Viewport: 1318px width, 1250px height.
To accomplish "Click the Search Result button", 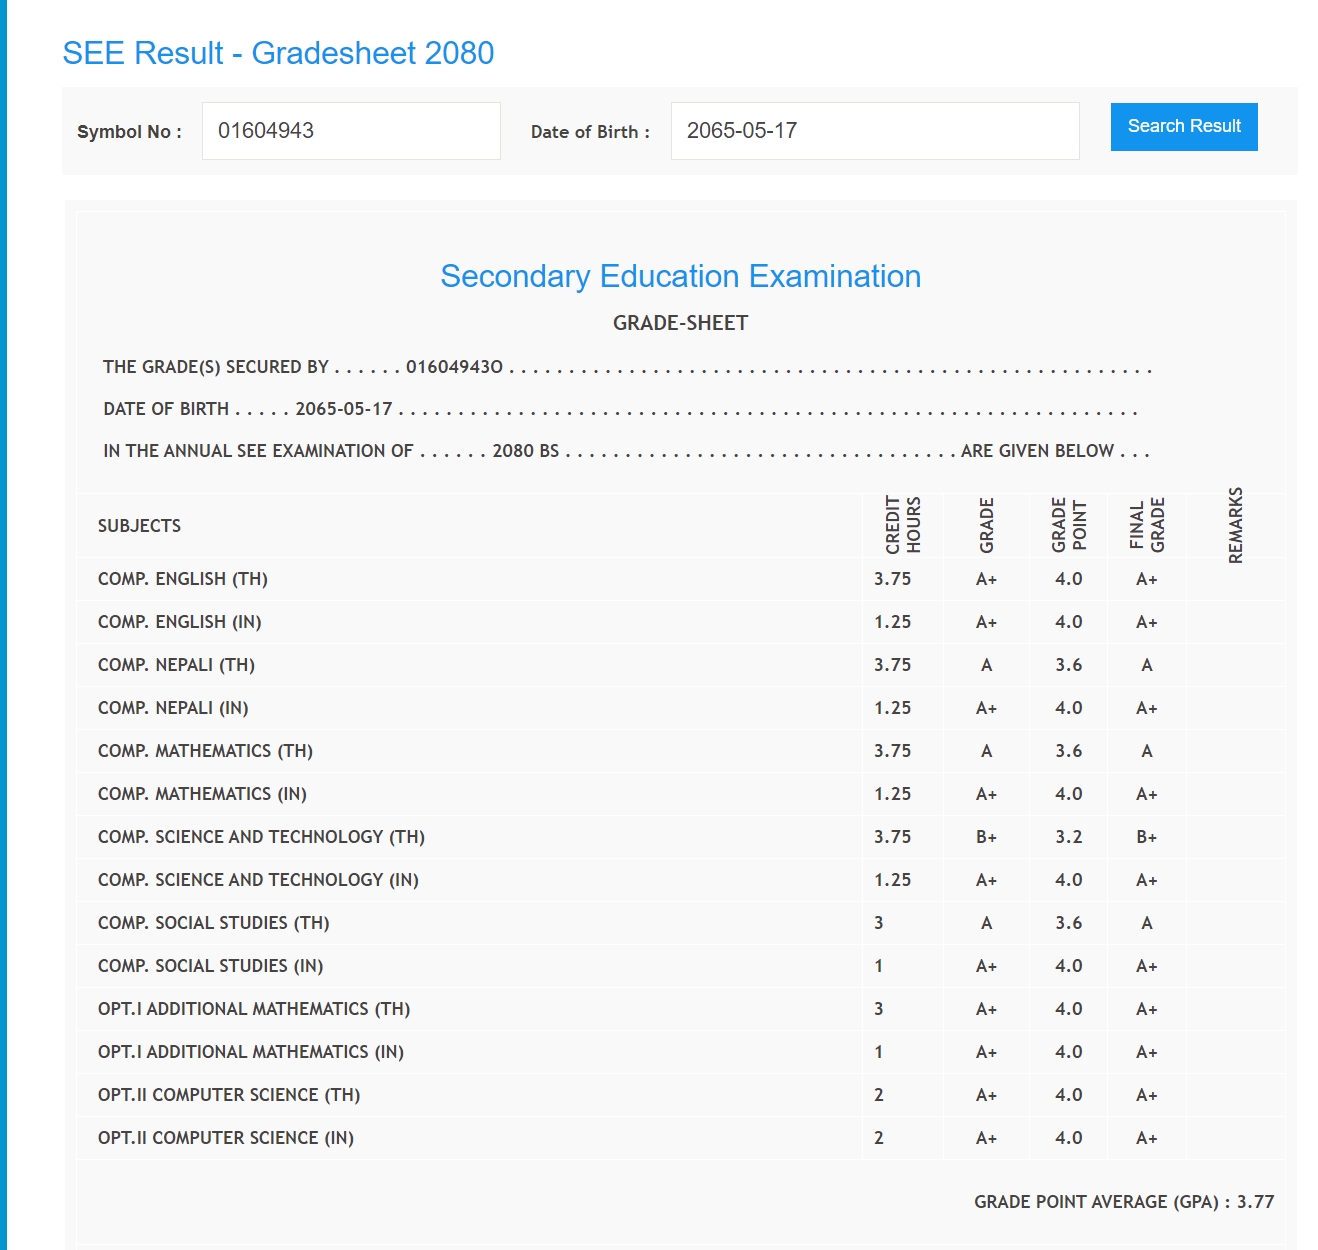I will click(1183, 127).
